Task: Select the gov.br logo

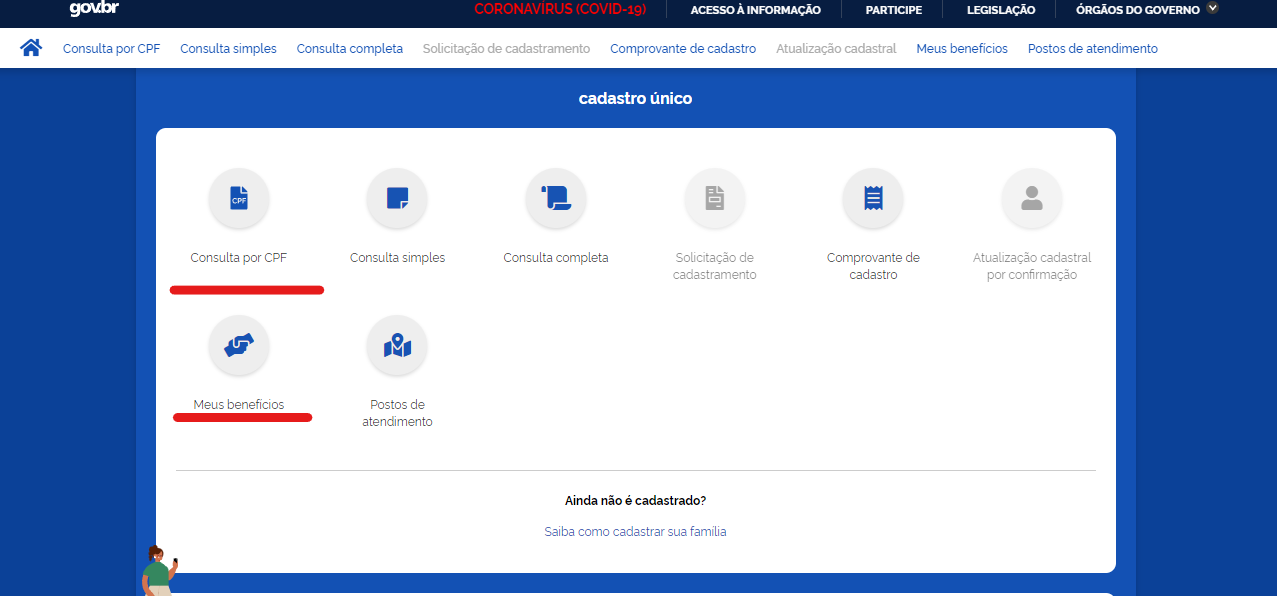Action: tap(92, 10)
